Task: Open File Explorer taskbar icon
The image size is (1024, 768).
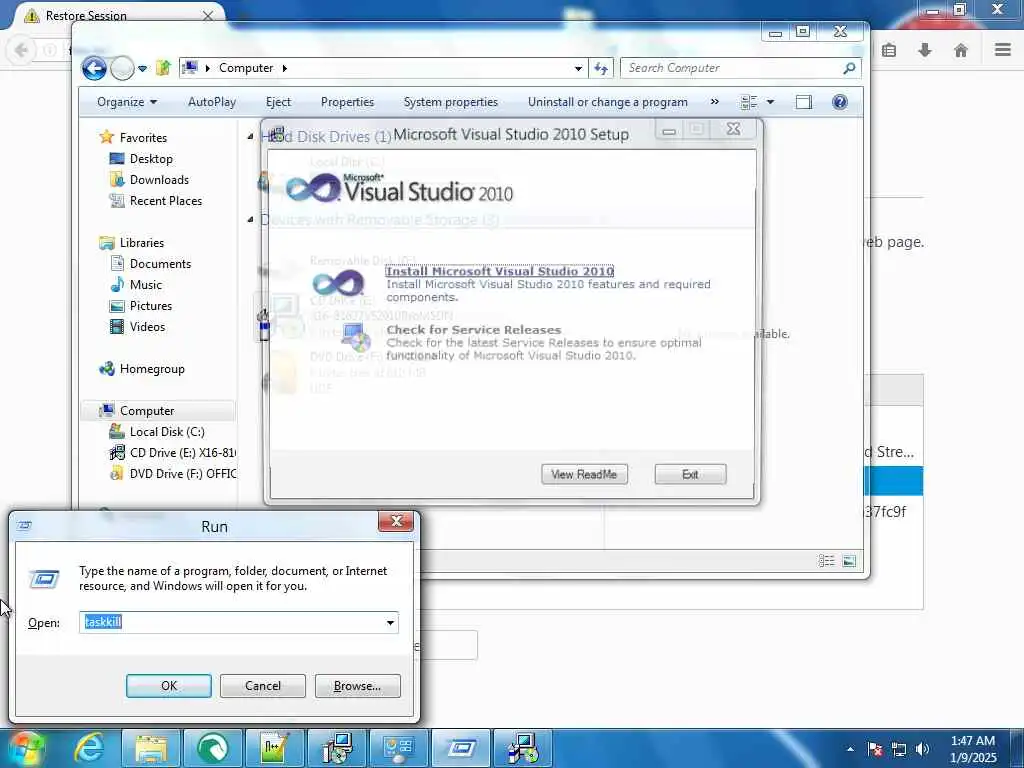Action: pyautogui.click(x=151, y=748)
